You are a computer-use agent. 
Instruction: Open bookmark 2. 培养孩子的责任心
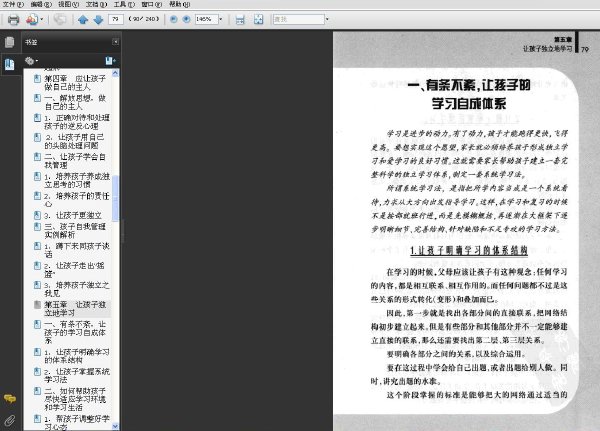[77, 200]
